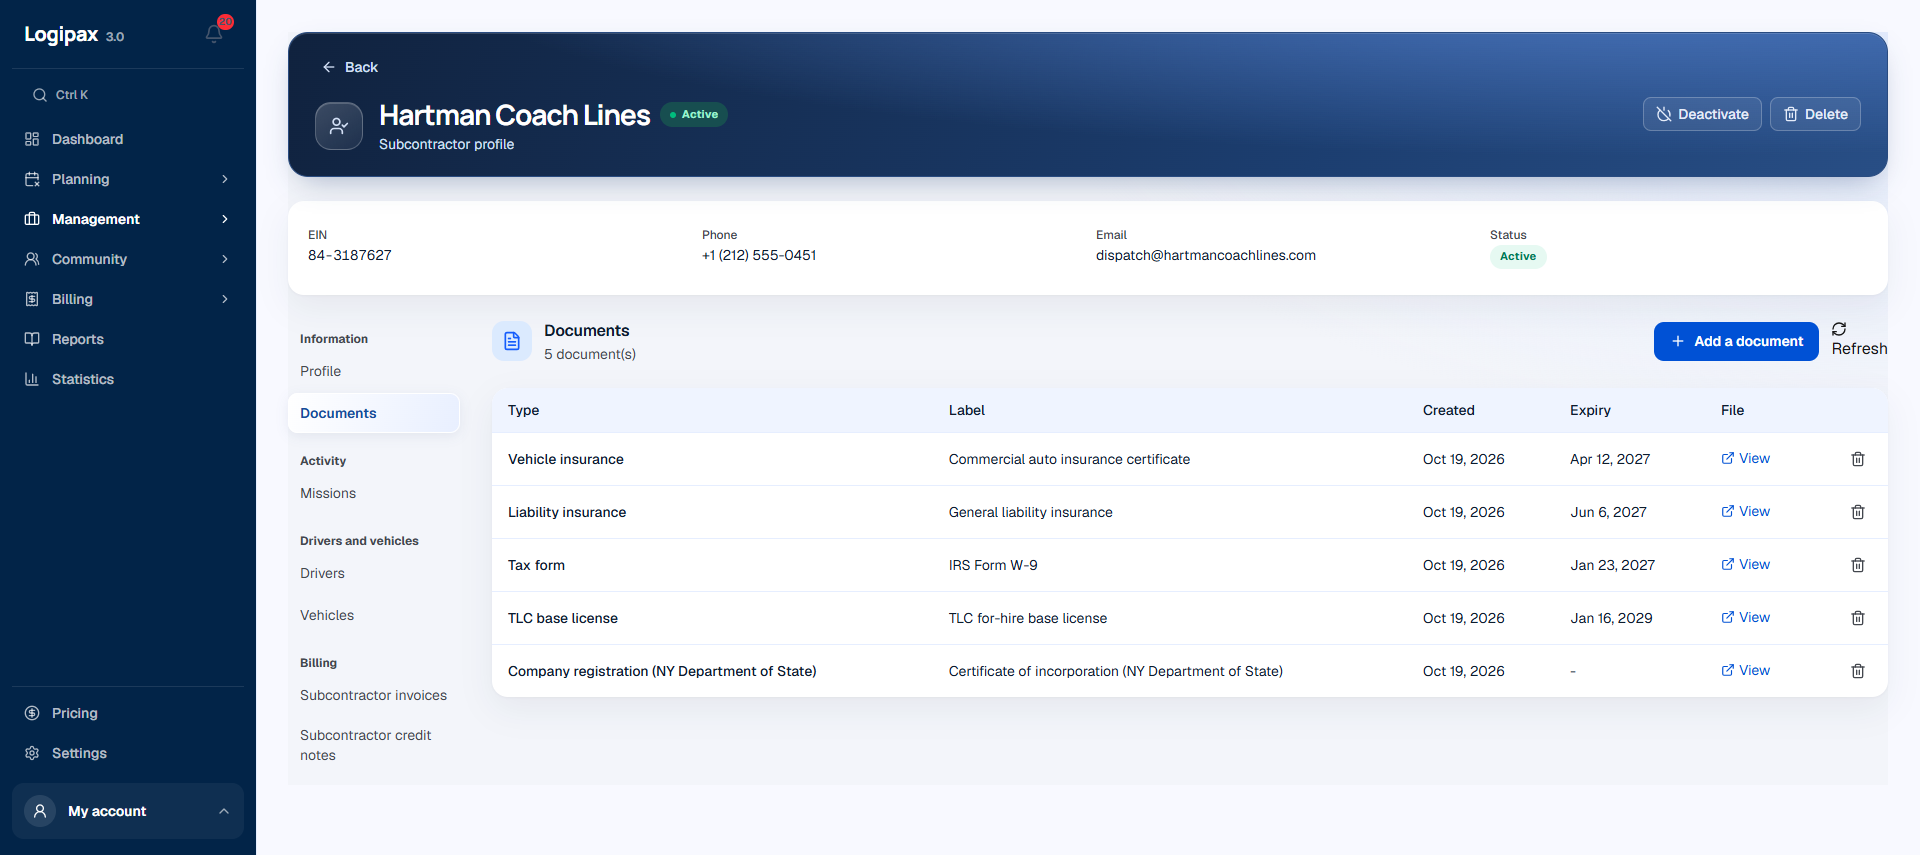Viewport: 1920px width, 855px height.
Task: View the TLC base license file
Action: click(x=1745, y=617)
